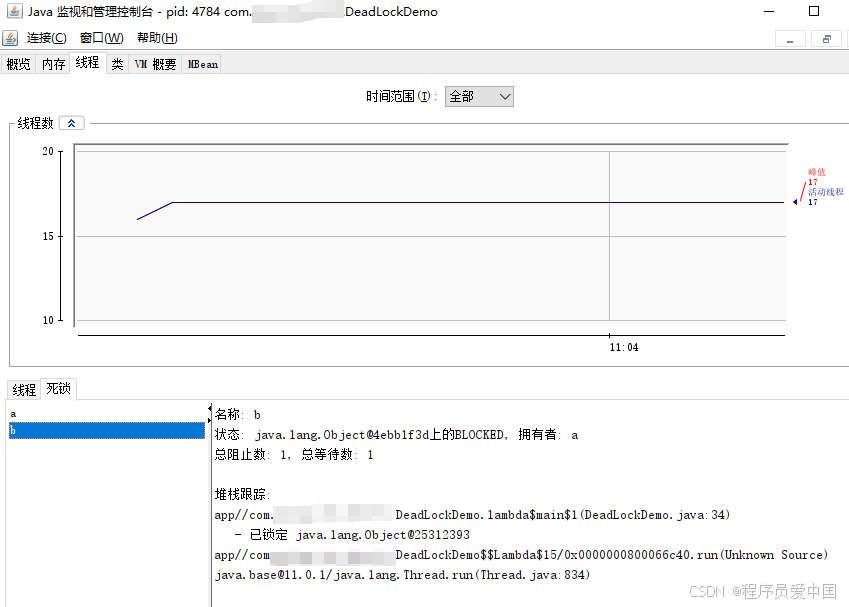Minimize the JConsole main window
This screenshot has width=849, height=607.
click(x=769, y=11)
